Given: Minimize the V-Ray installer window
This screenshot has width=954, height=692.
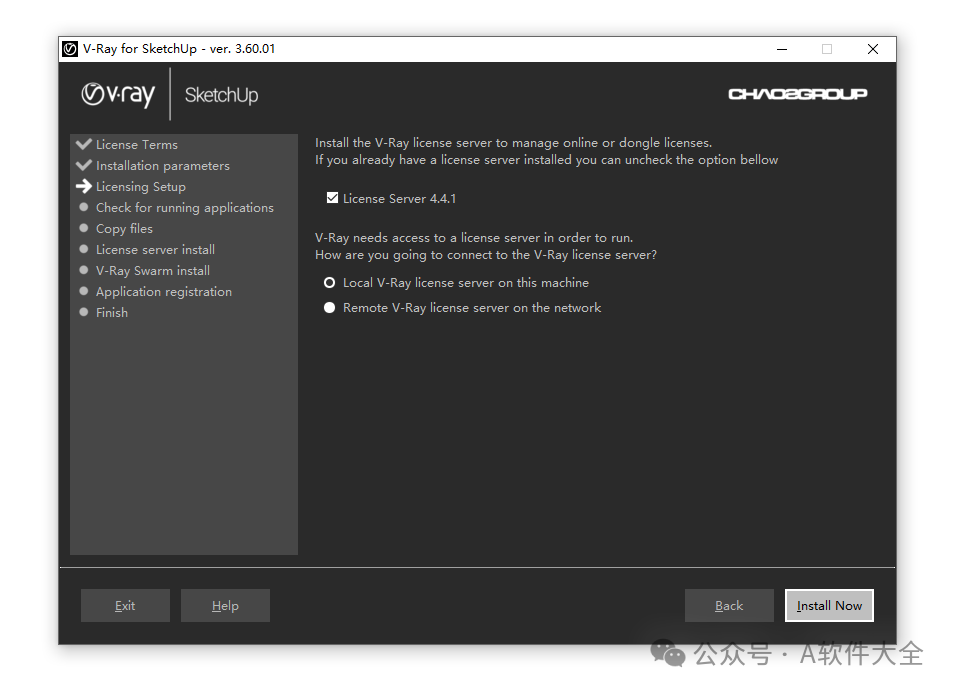Looking at the screenshot, I should (782, 49).
